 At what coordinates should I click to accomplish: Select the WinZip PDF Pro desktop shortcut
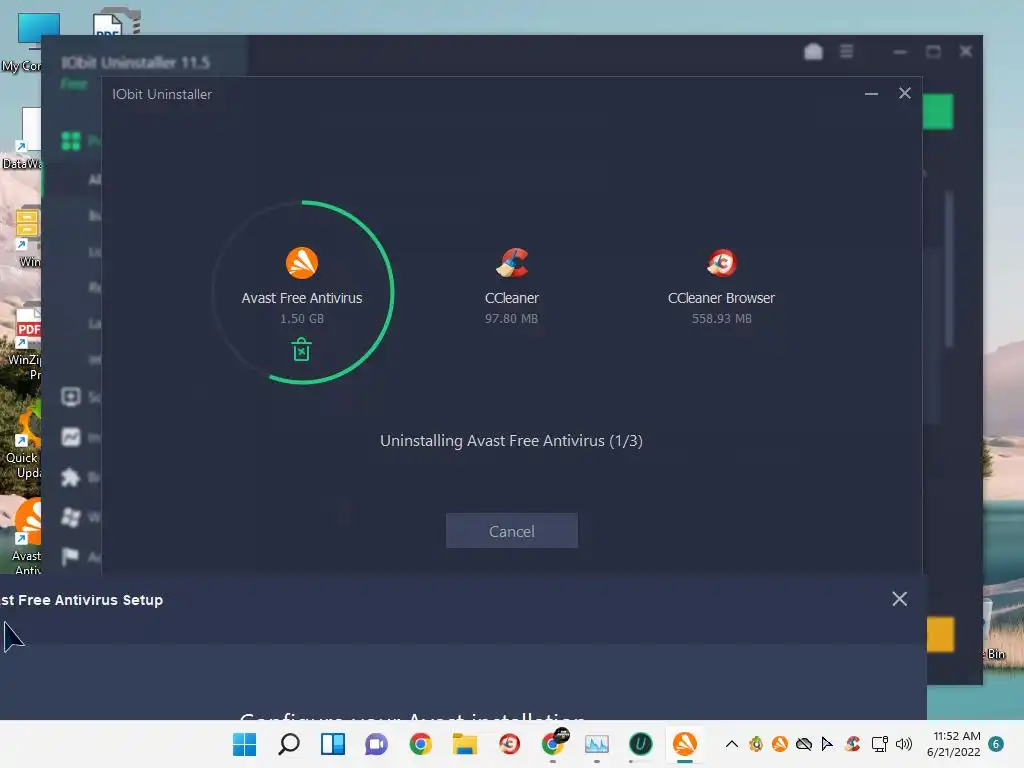coord(26,342)
